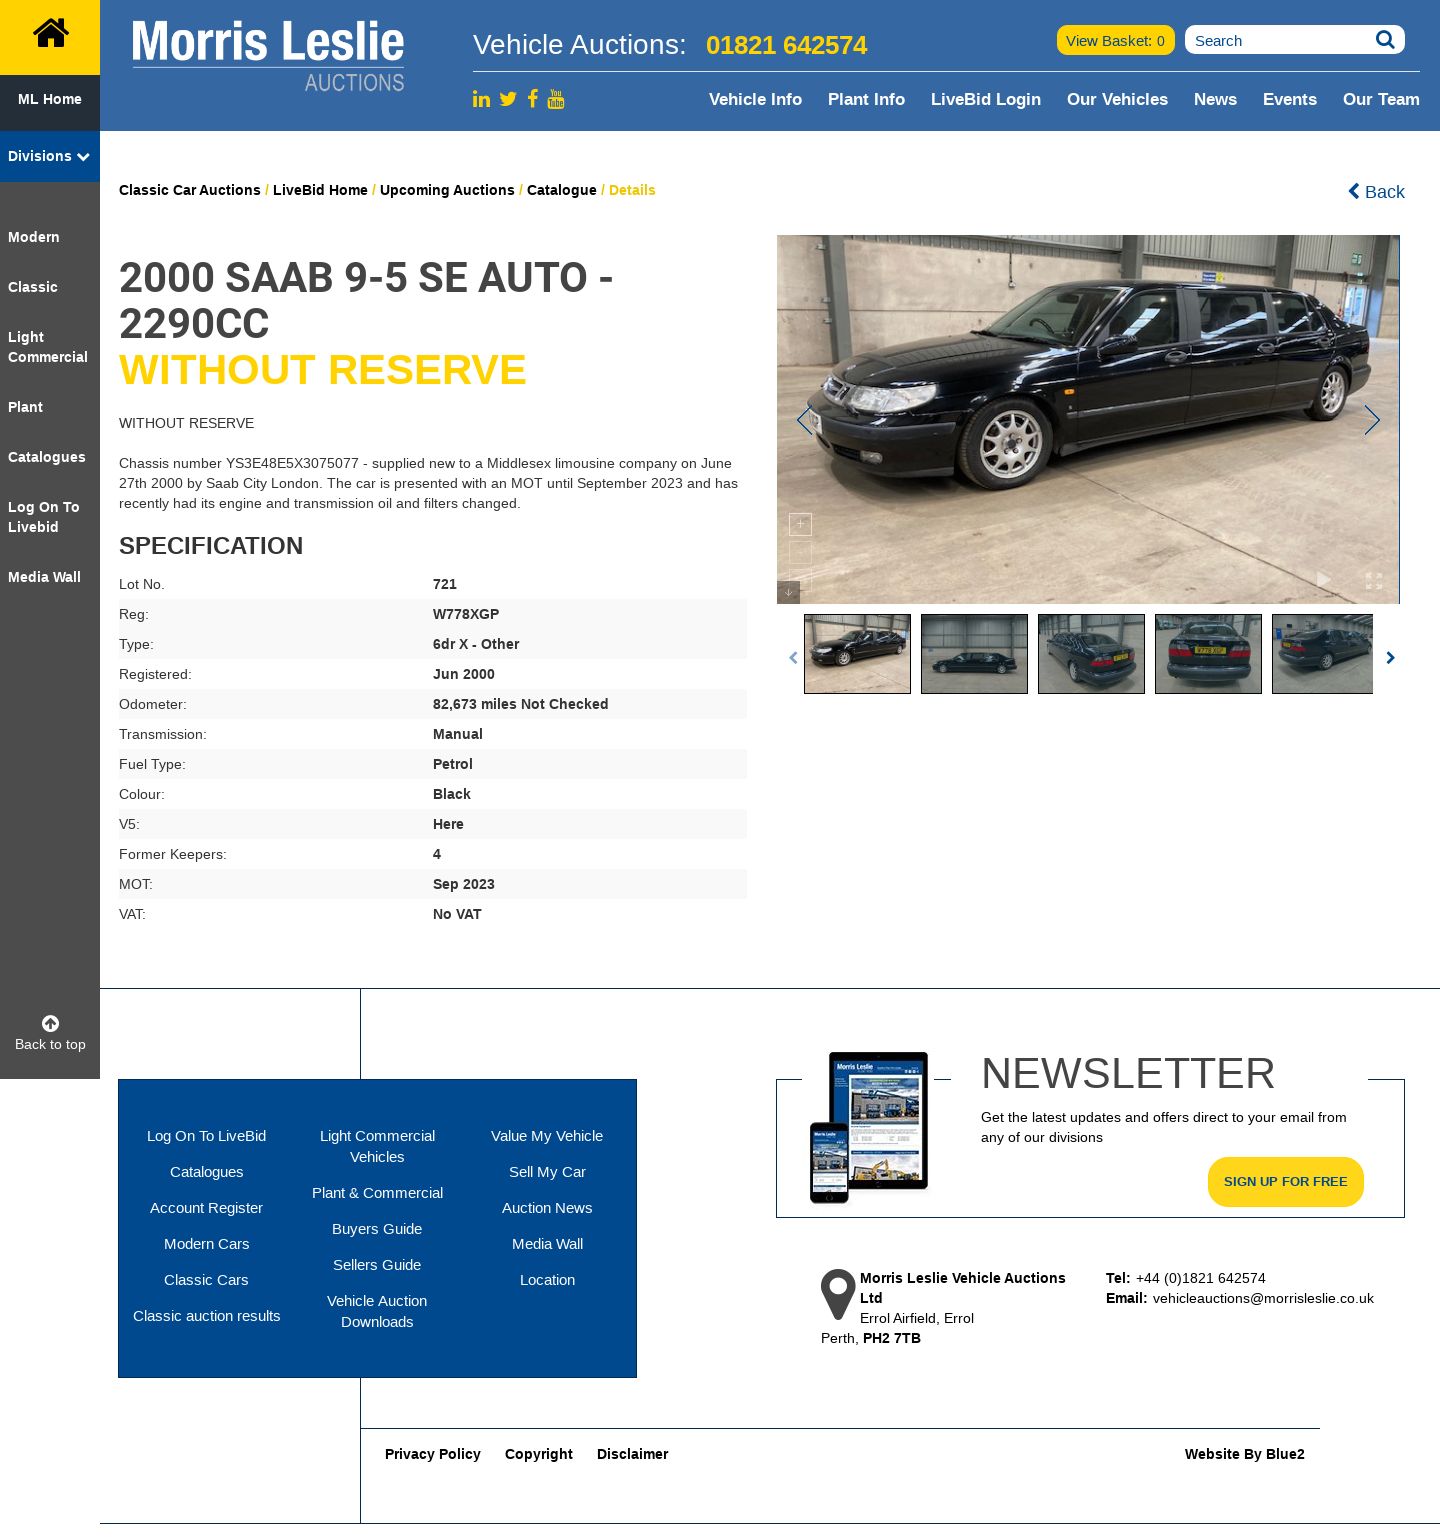1440x1538 pixels.
Task: Open the Our Vehicles menu
Action: pos(1117,99)
